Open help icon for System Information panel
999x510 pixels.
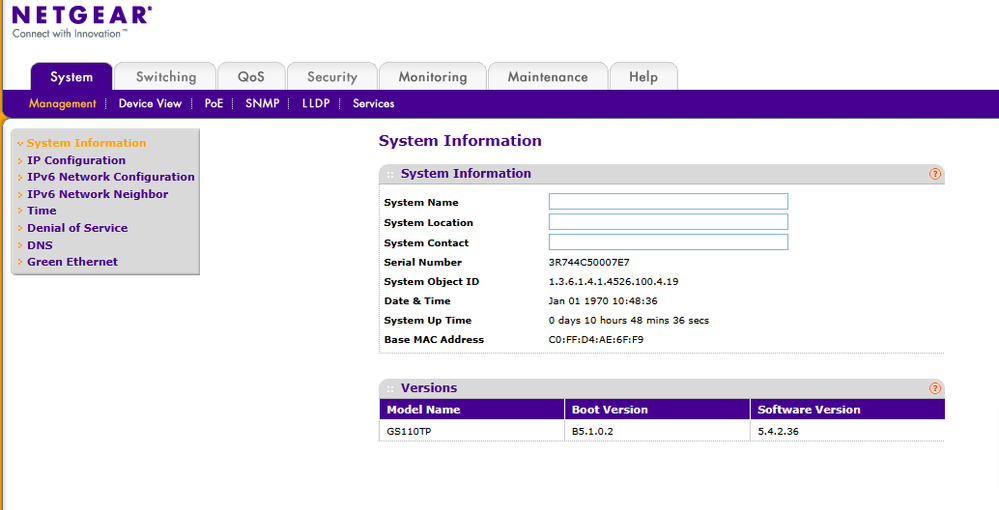[x=935, y=174]
